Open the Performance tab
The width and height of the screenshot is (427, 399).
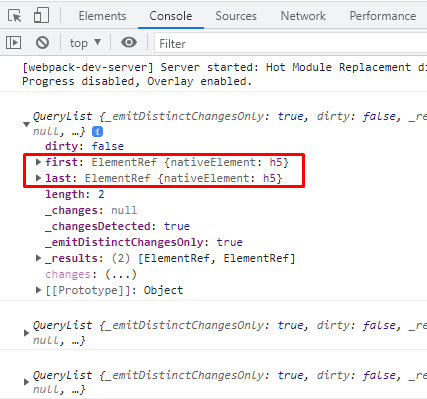(x=383, y=16)
